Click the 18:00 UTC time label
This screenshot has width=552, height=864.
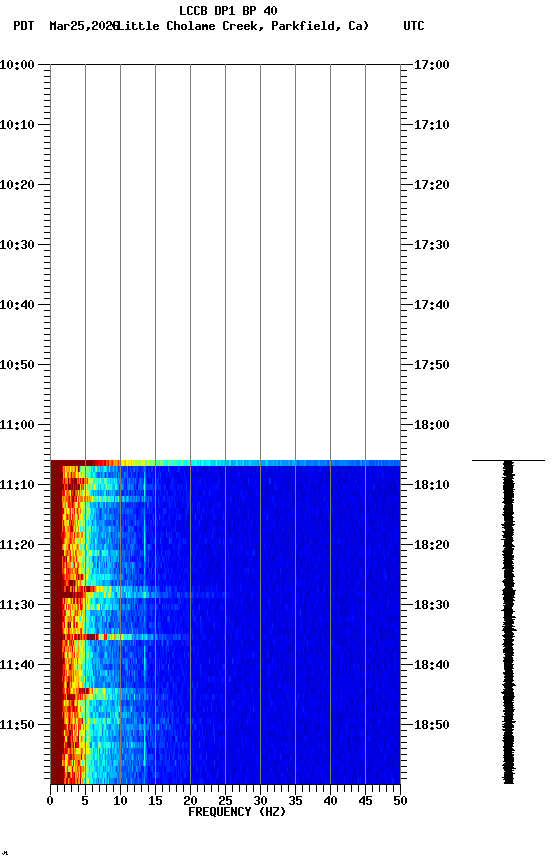(x=432, y=425)
